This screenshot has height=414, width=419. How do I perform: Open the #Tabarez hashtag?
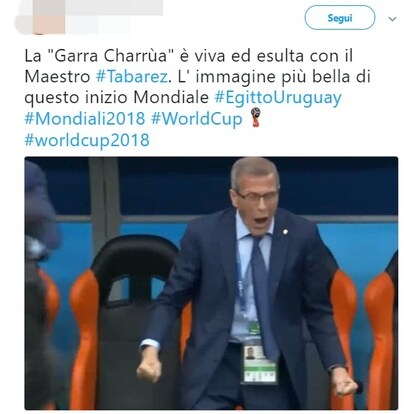[x=132, y=76]
